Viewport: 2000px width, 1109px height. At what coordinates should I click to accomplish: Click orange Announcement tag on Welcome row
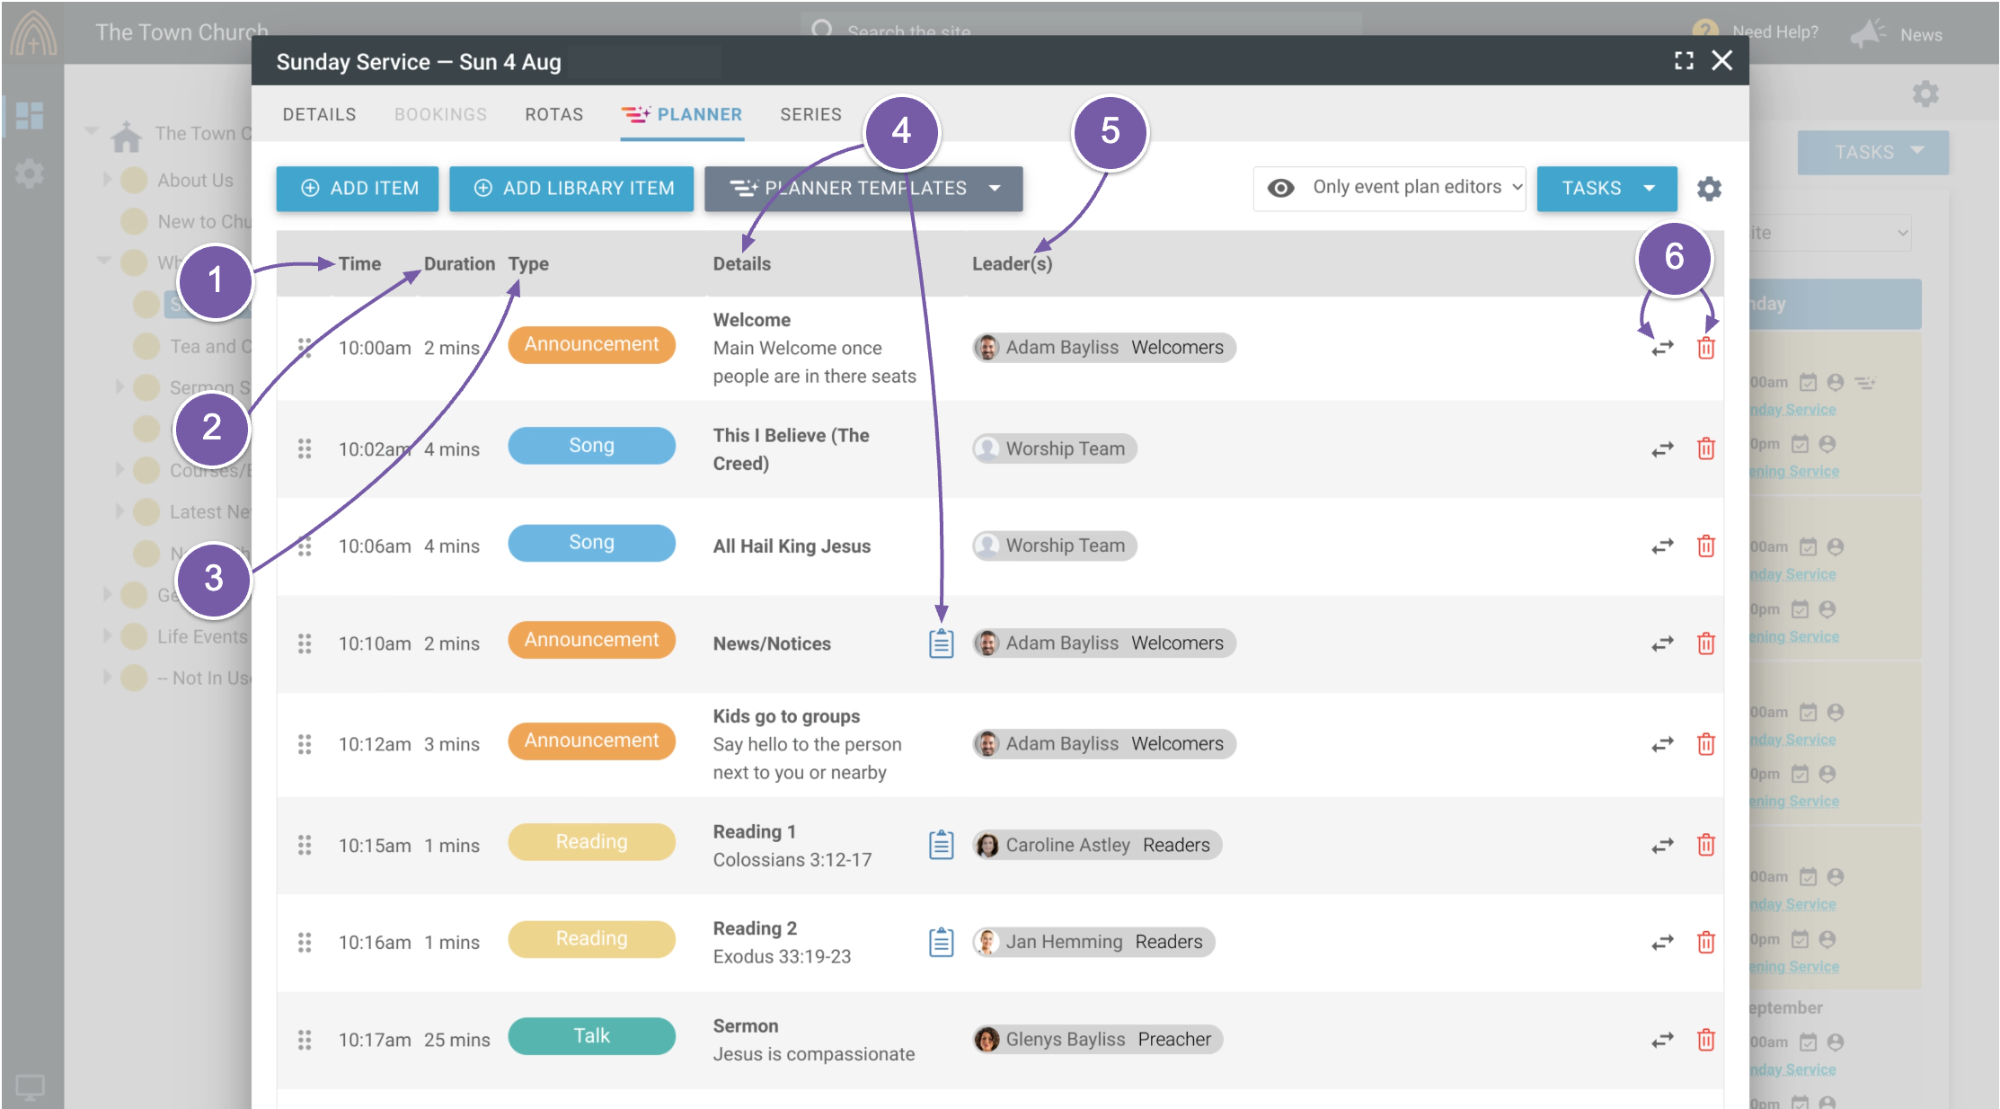click(x=592, y=344)
